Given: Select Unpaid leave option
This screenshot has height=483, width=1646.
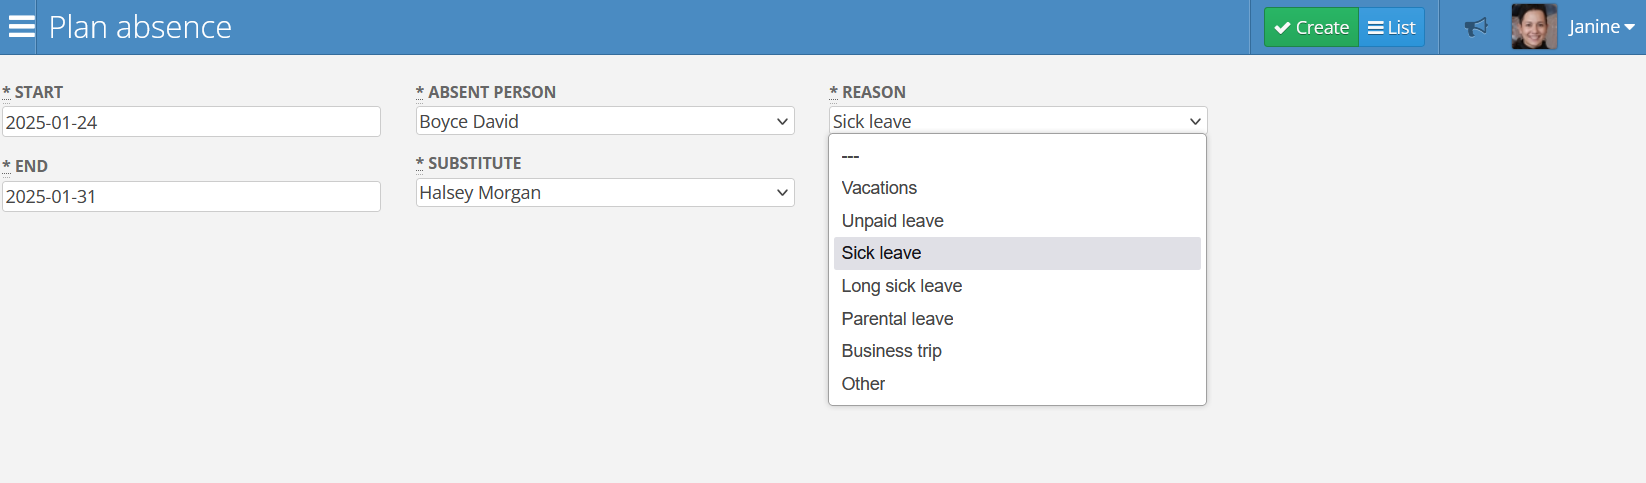Looking at the screenshot, I should [x=1017, y=221].
